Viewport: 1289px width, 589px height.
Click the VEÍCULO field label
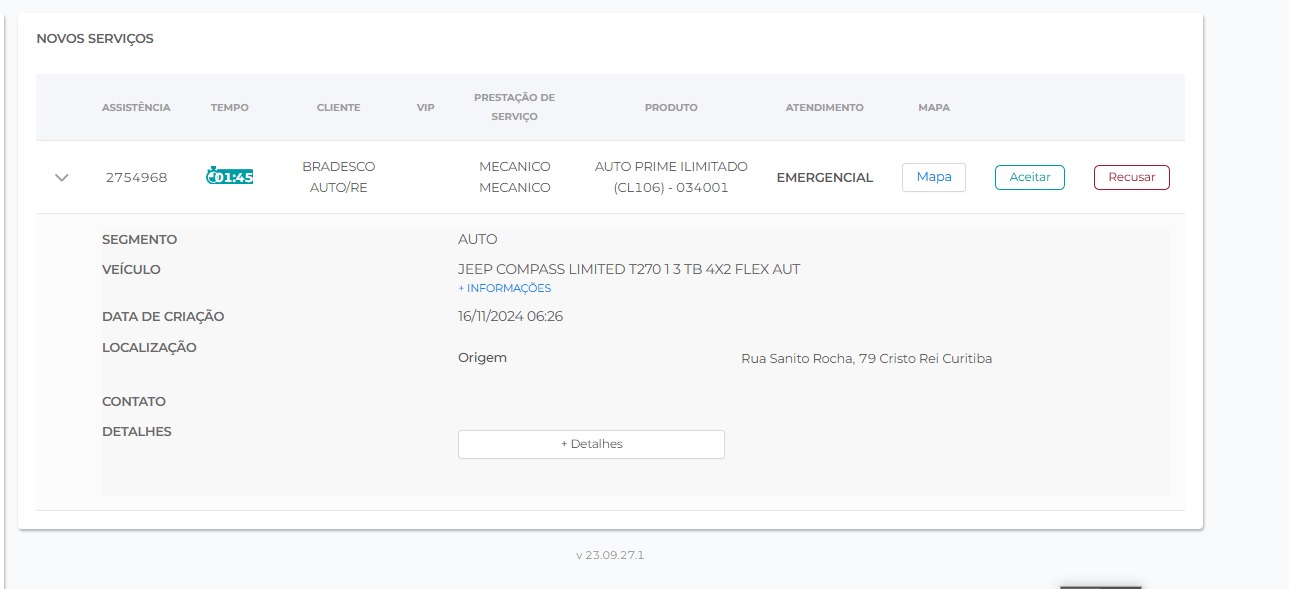click(131, 269)
